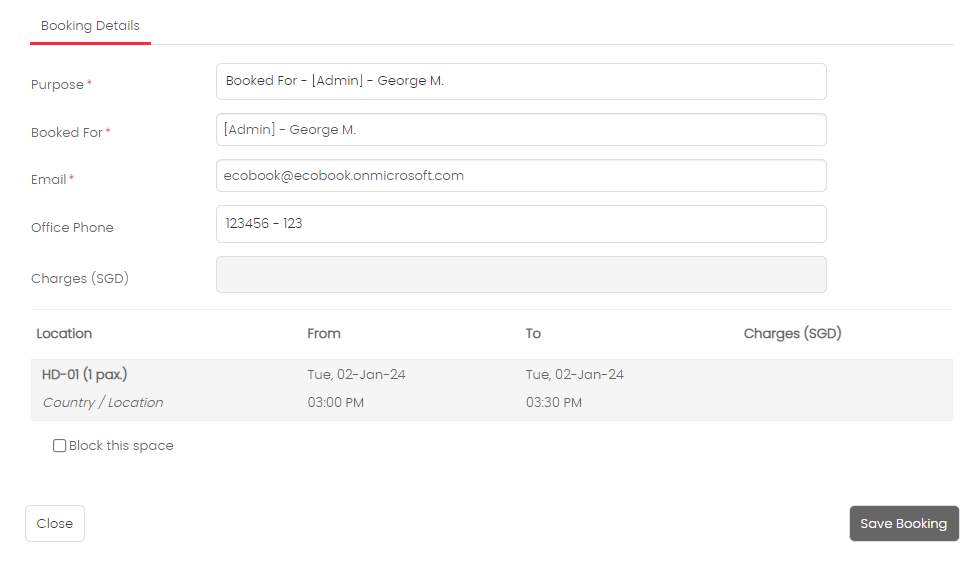Image resolution: width=980 pixels, height=568 pixels.
Task: Open the Booking Details tab
Action: coord(90,26)
